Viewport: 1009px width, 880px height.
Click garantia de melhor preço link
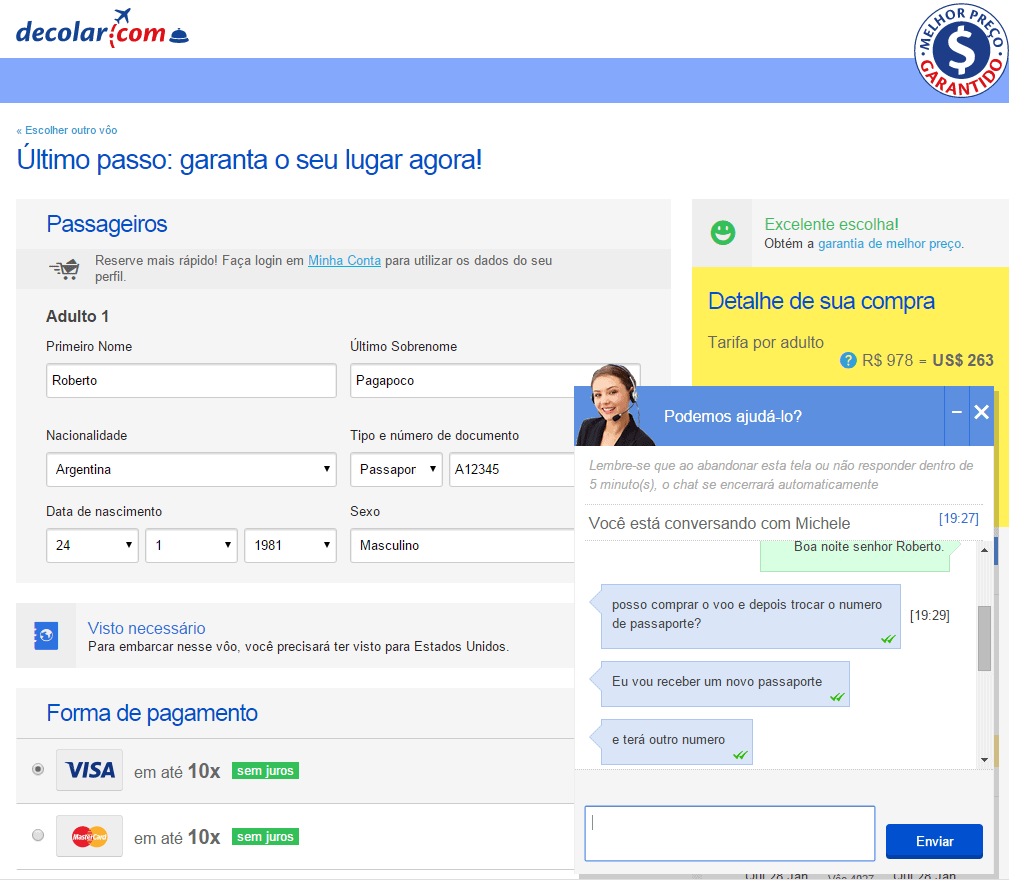890,244
